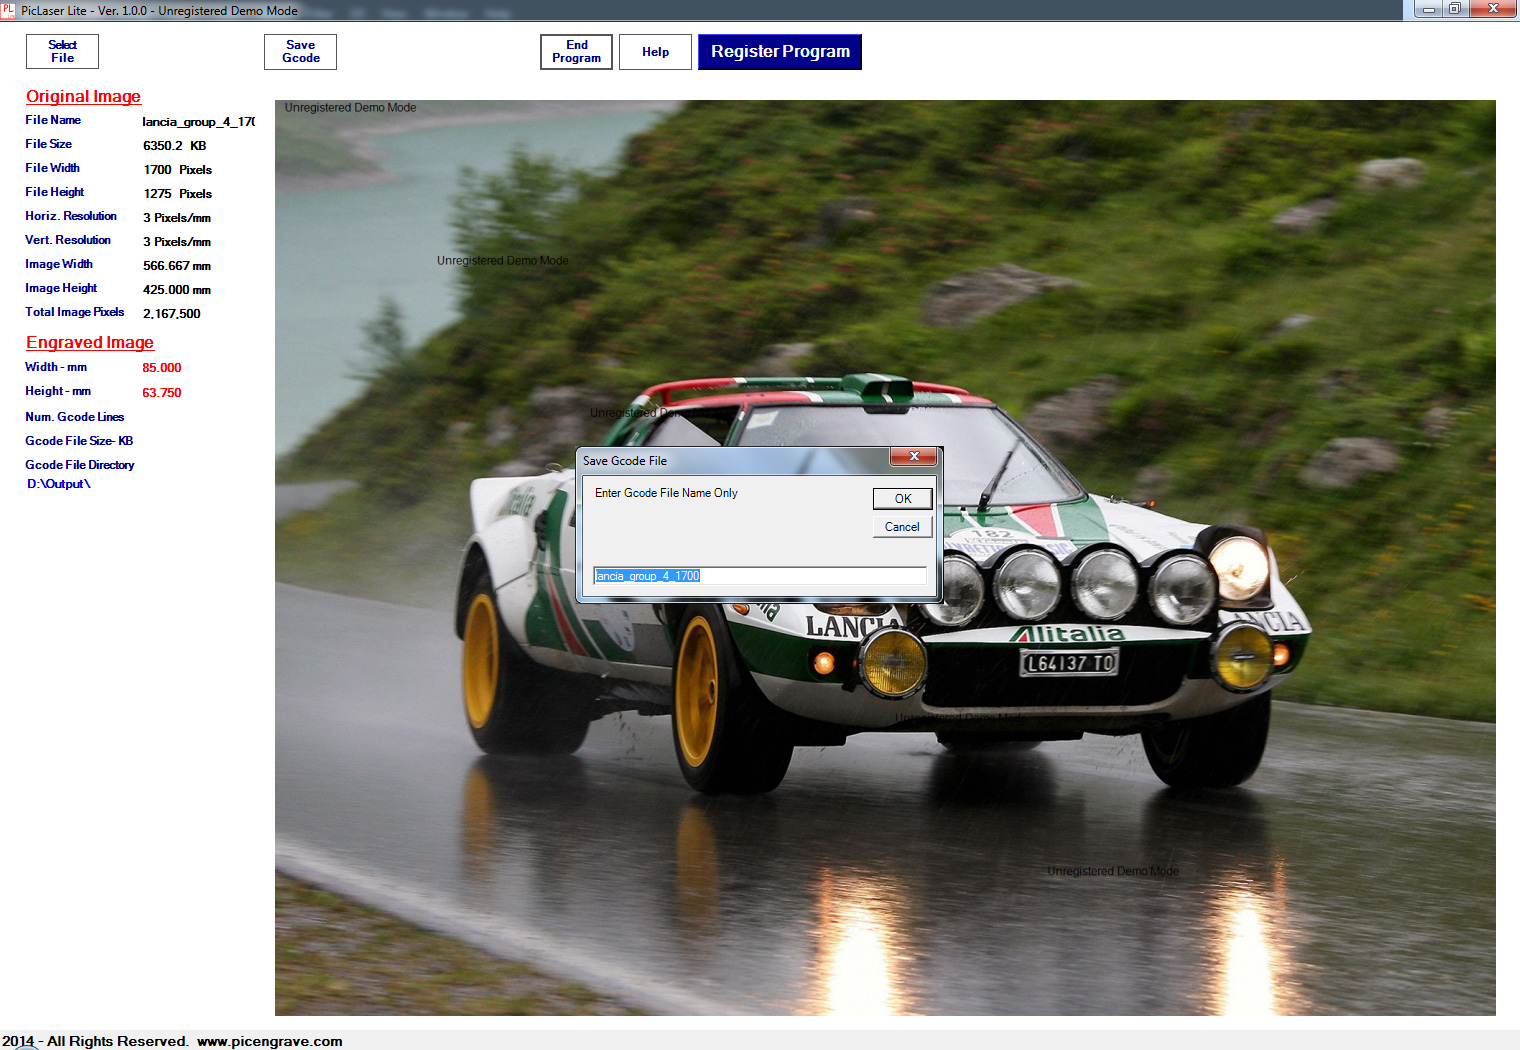This screenshot has width=1520, height=1050.
Task: Click the 2,167,500 total pixels value
Action: point(171,314)
